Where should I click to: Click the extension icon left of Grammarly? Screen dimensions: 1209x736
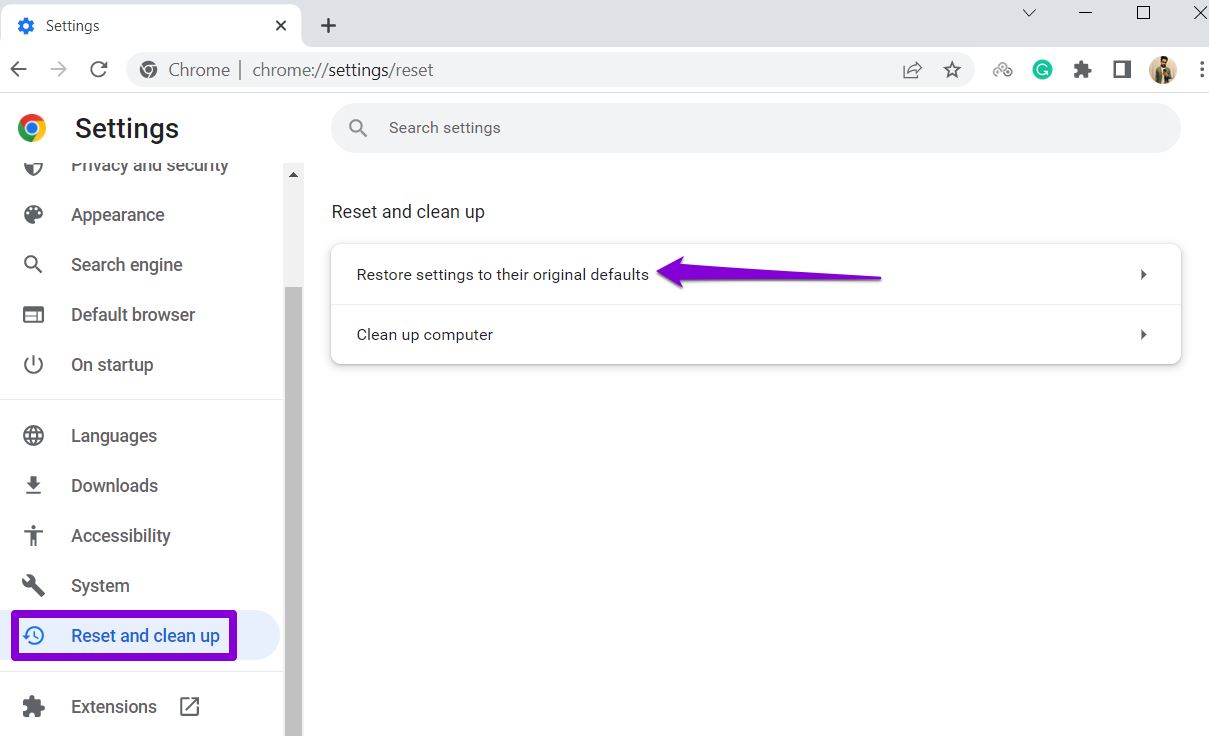click(1002, 70)
